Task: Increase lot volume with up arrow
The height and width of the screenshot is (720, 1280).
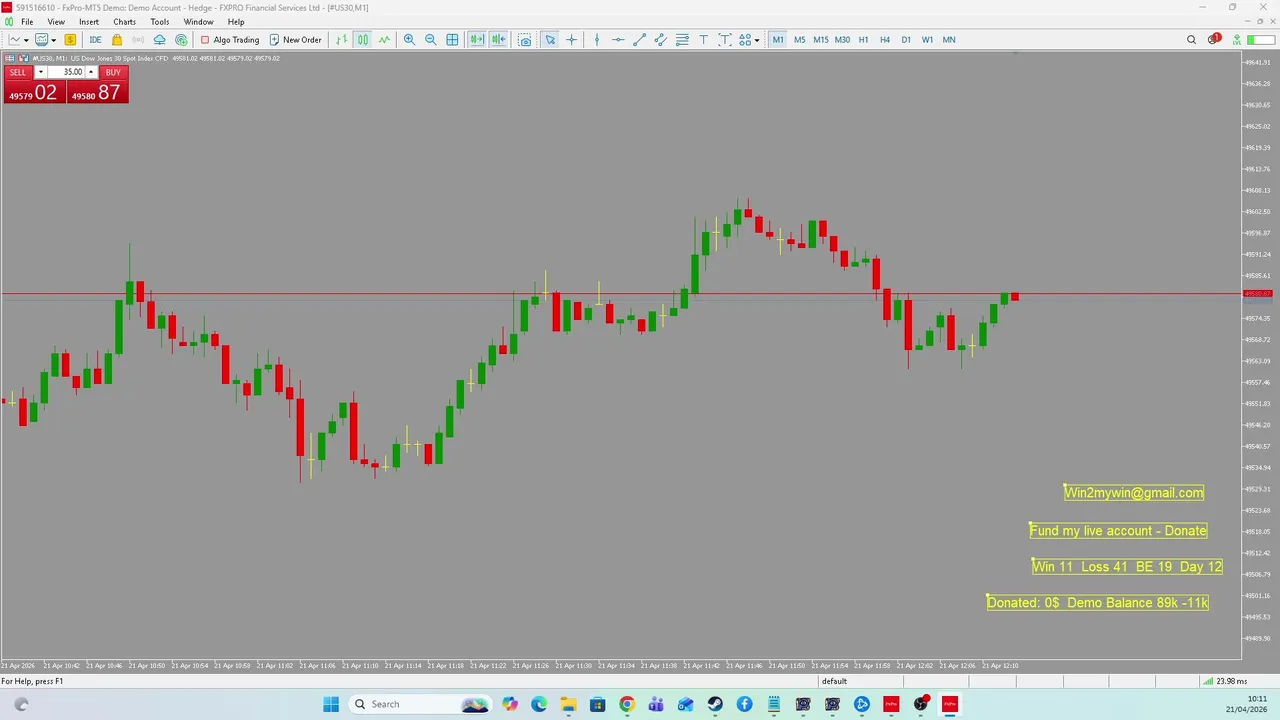Action: [91, 72]
